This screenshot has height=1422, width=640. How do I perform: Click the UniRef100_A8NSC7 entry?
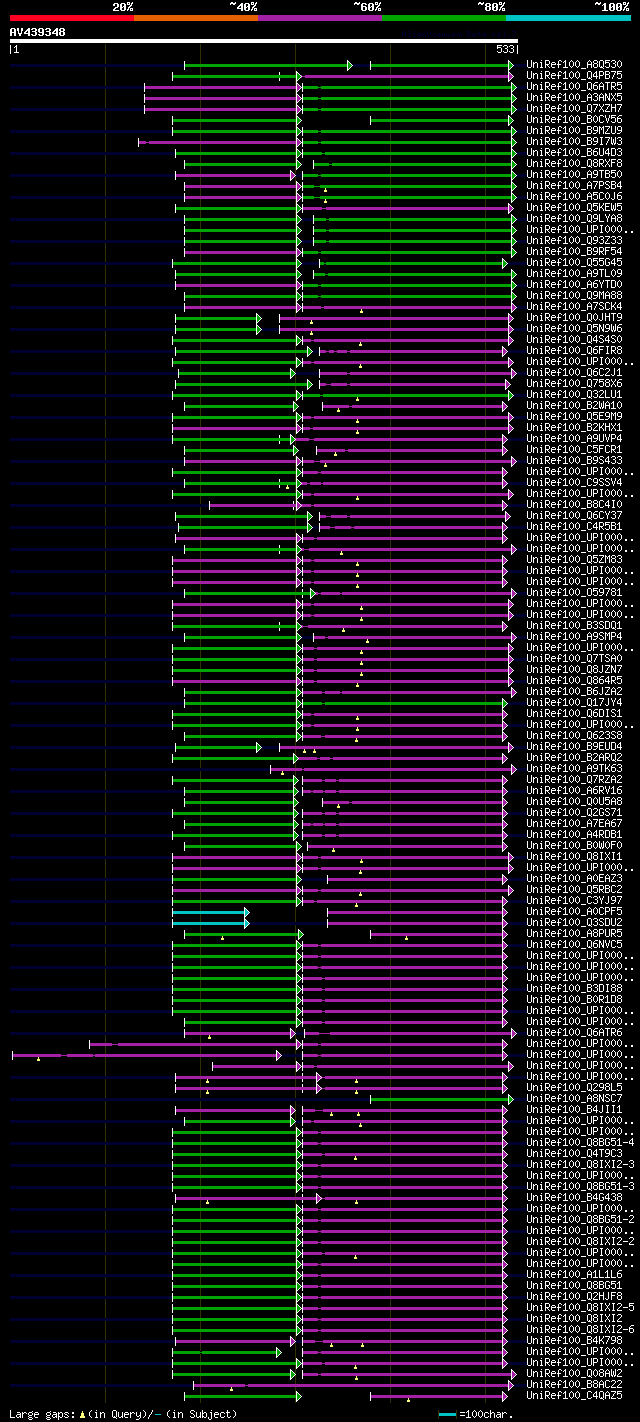[x=574, y=1099]
